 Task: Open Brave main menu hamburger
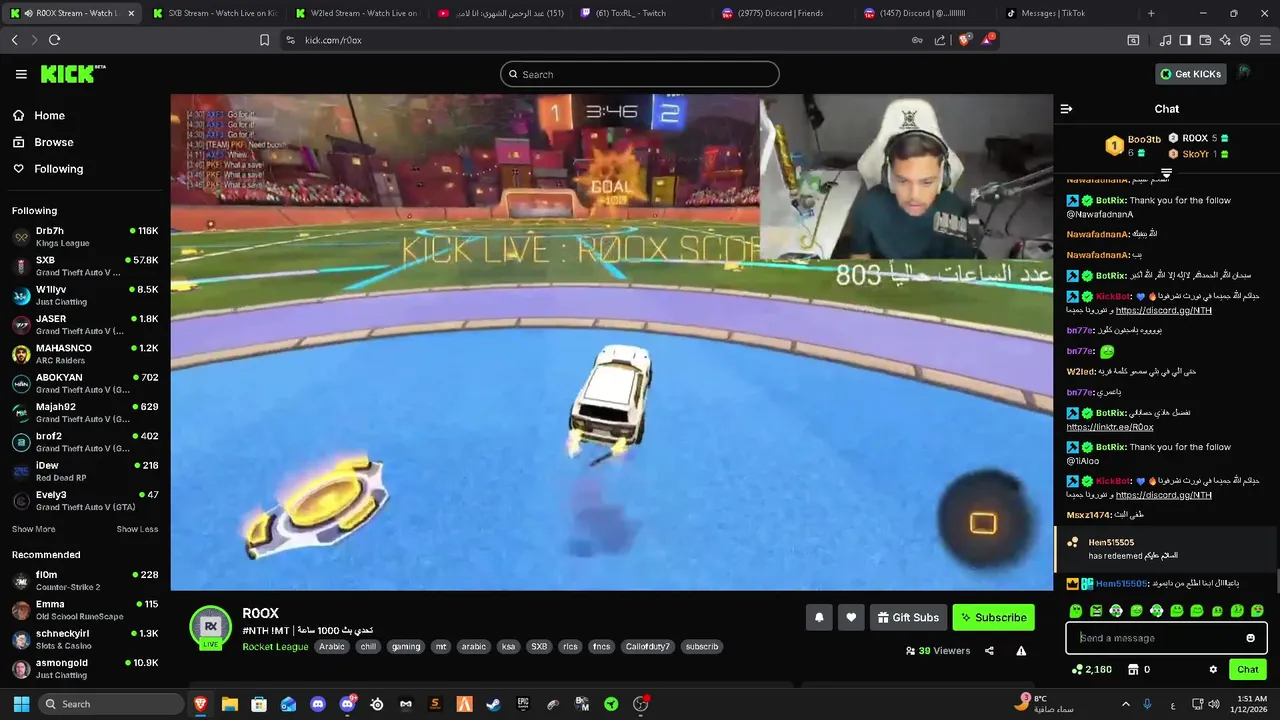click(1265, 40)
